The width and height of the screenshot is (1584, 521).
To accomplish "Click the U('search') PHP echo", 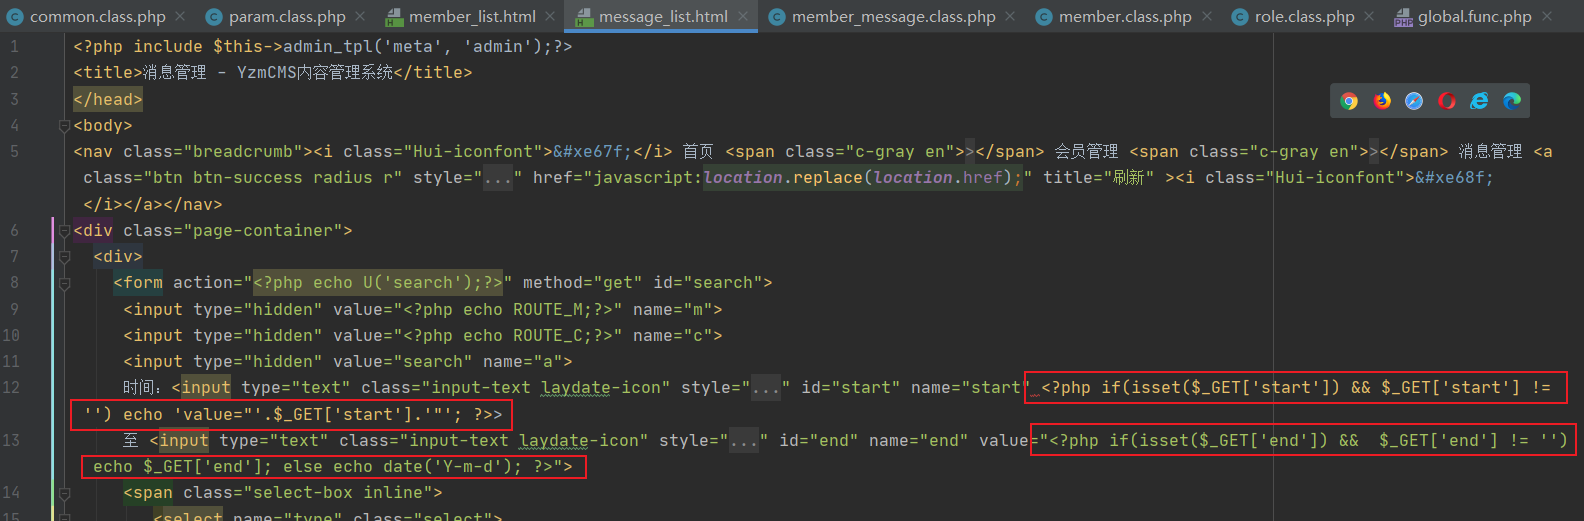I will click(378, 283).
